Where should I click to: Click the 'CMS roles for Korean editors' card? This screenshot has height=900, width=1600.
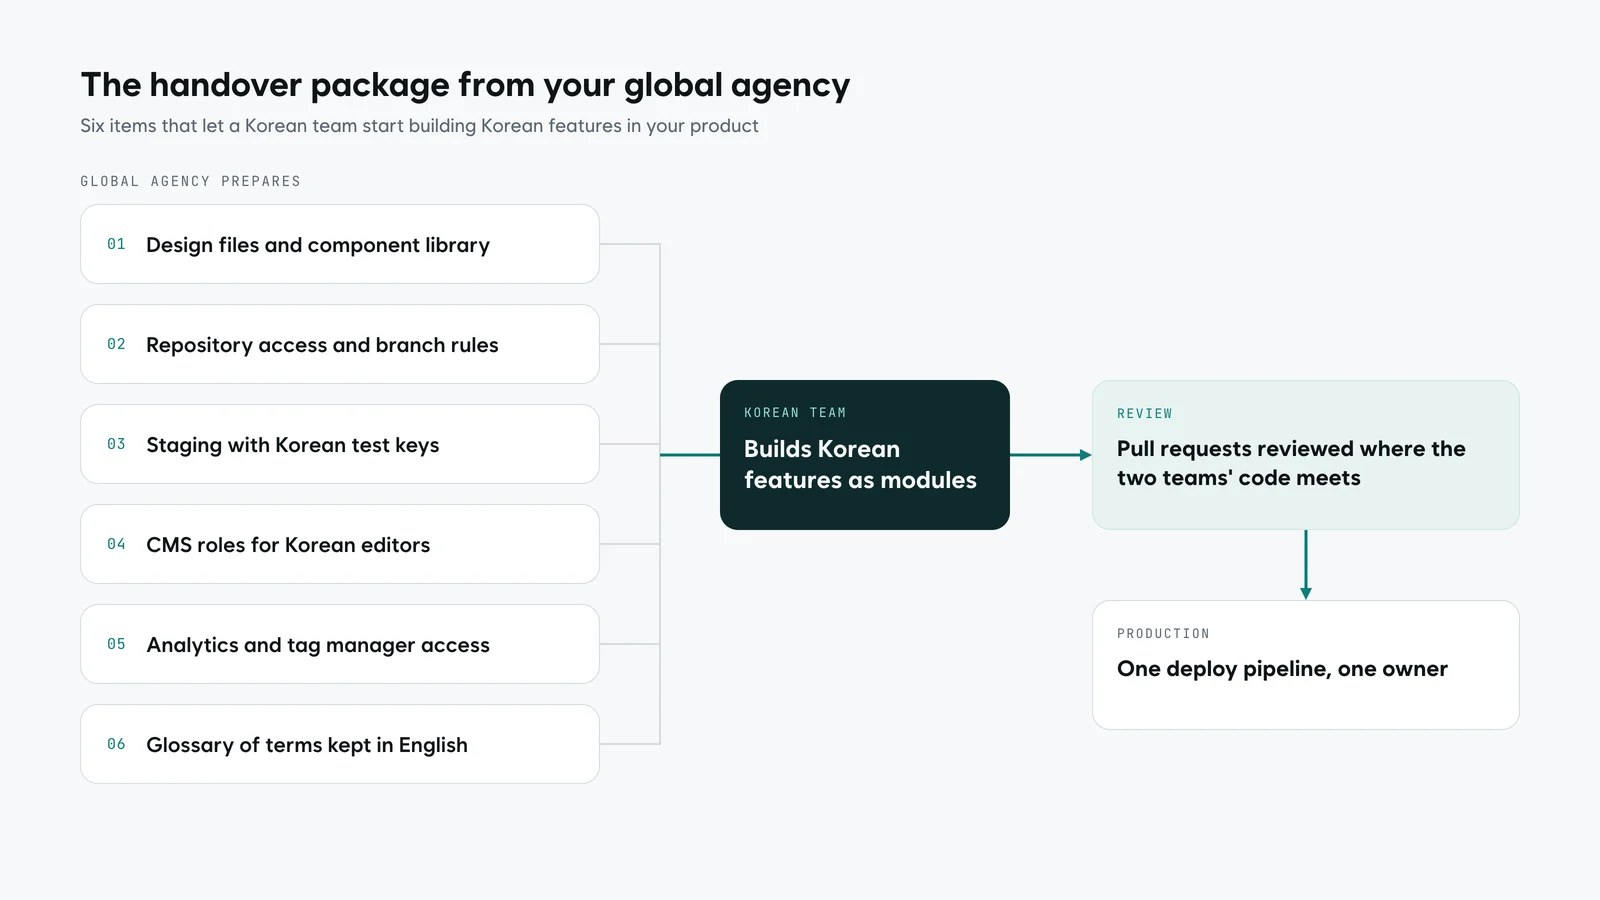click(x=340, y=544)
